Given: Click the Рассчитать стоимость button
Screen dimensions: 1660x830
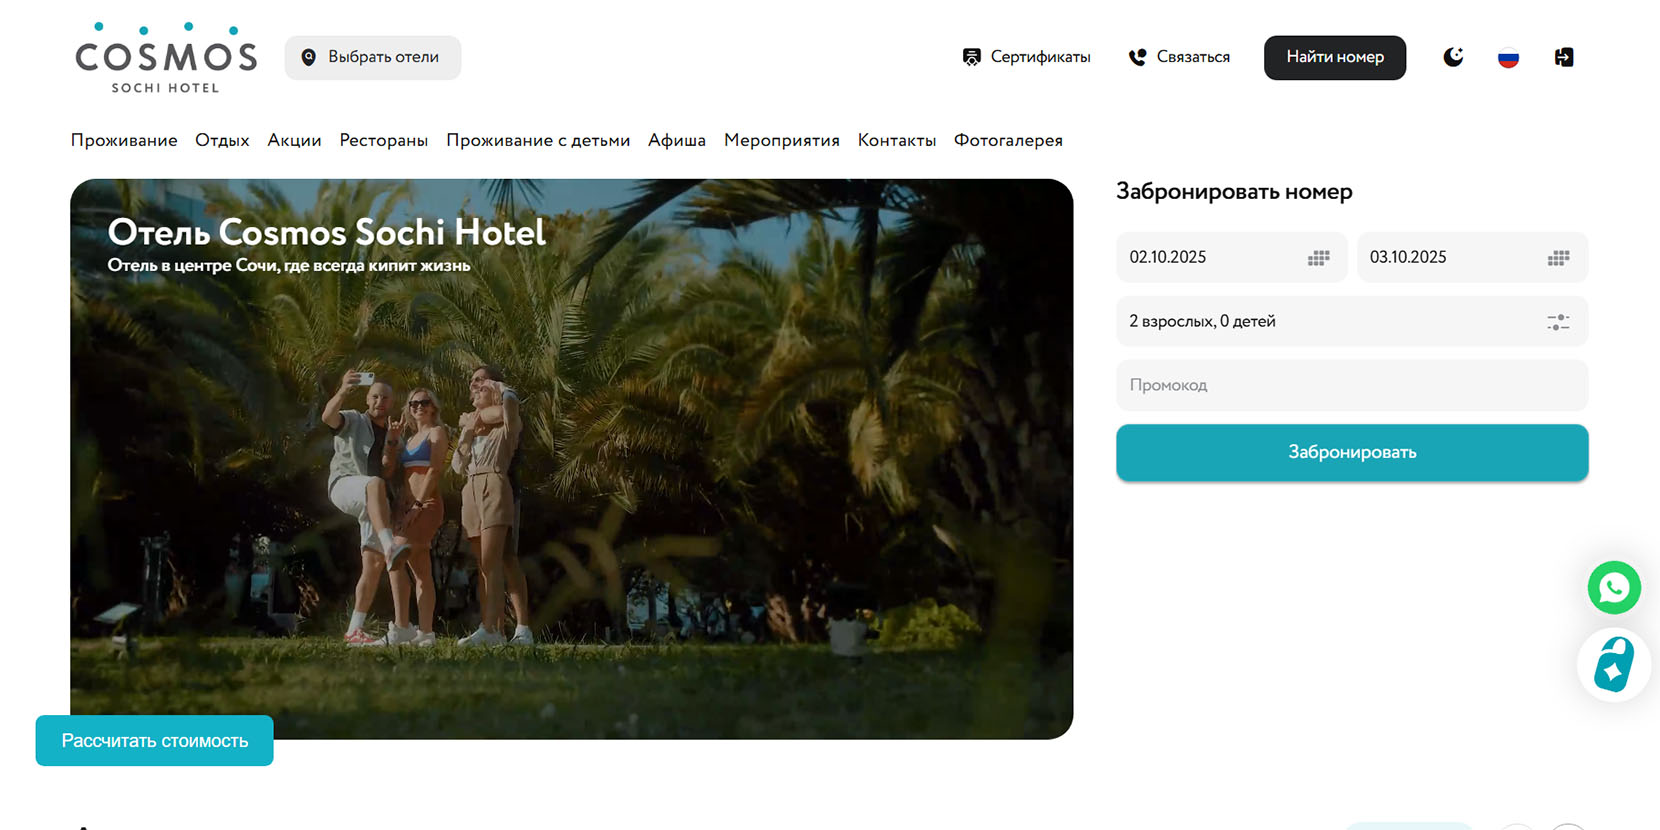Looking at the screenshot, I should point(154,740).
